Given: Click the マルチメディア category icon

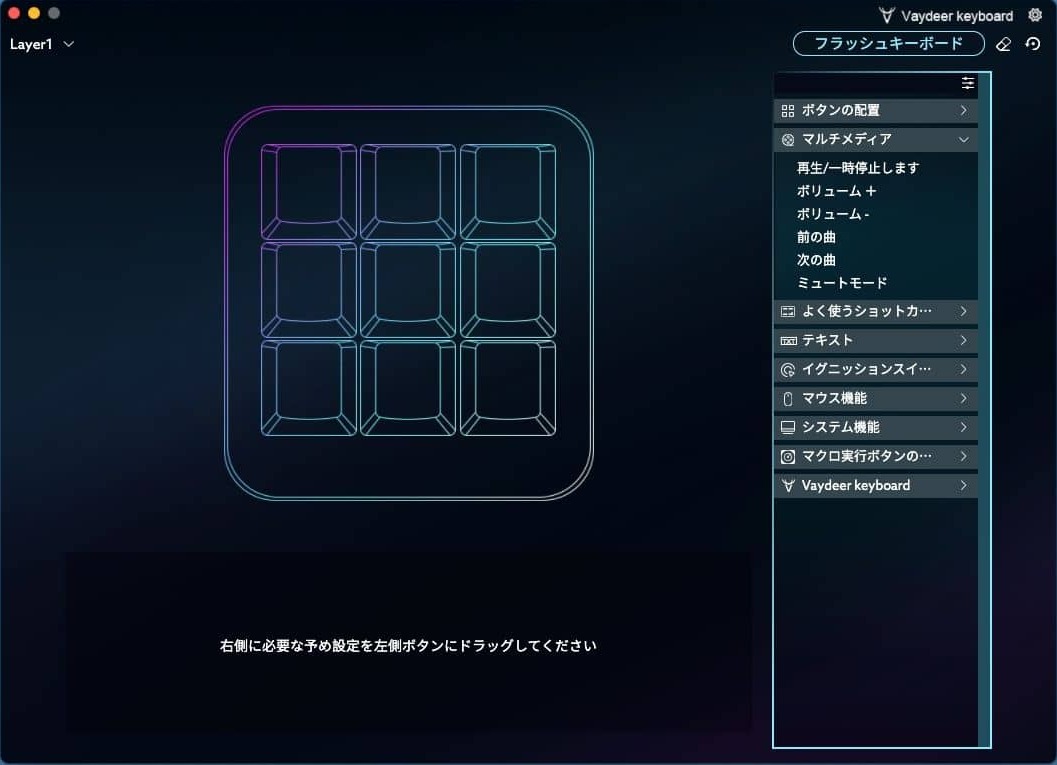Looking at the screenshot, I should point(787,140).
